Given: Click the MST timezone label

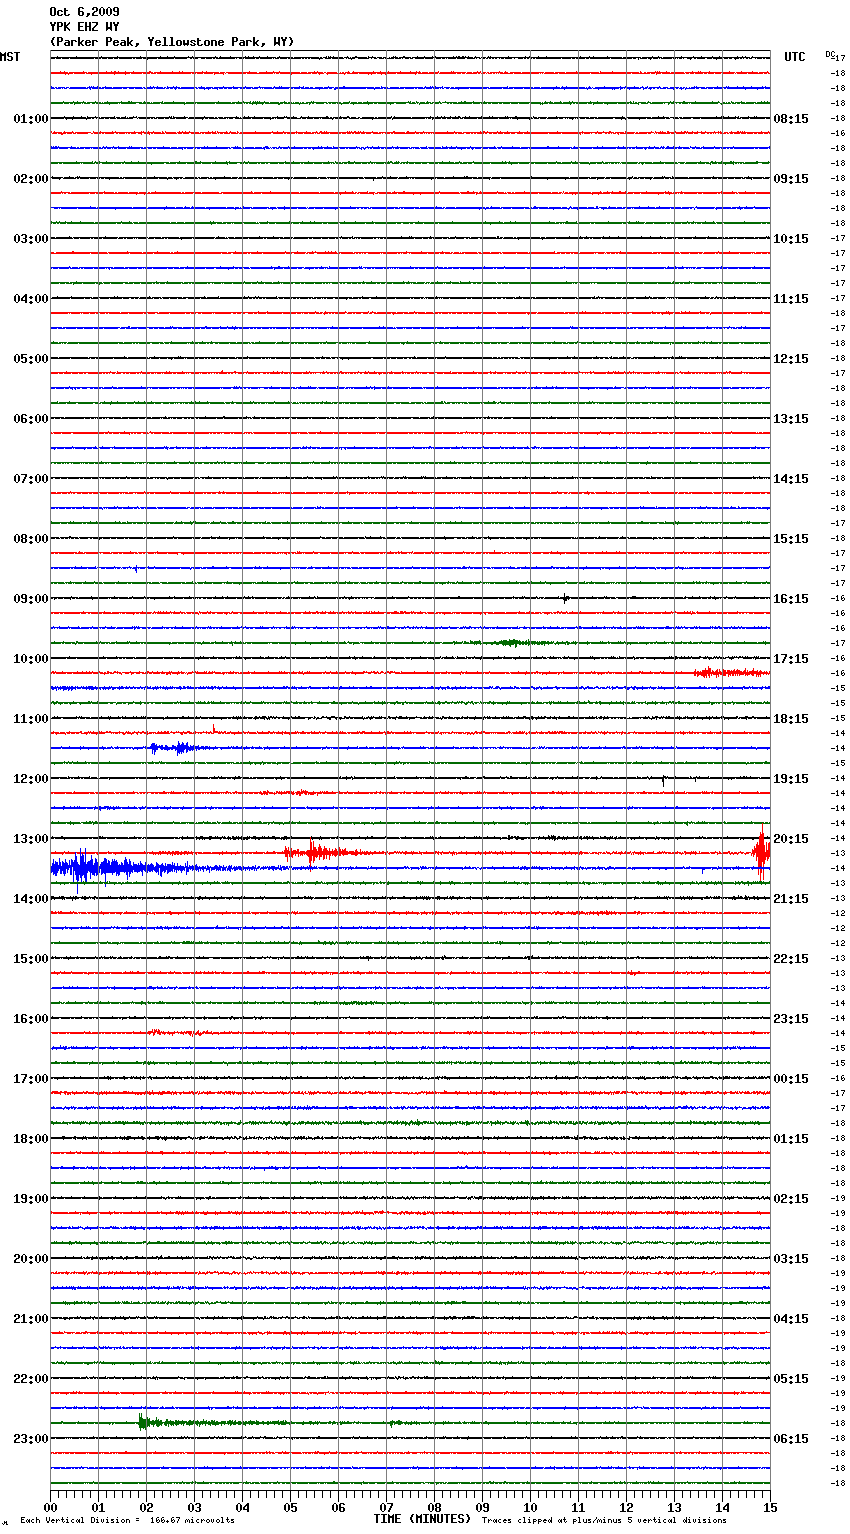Looking at the screenshot, I should [x=10, y=57].
